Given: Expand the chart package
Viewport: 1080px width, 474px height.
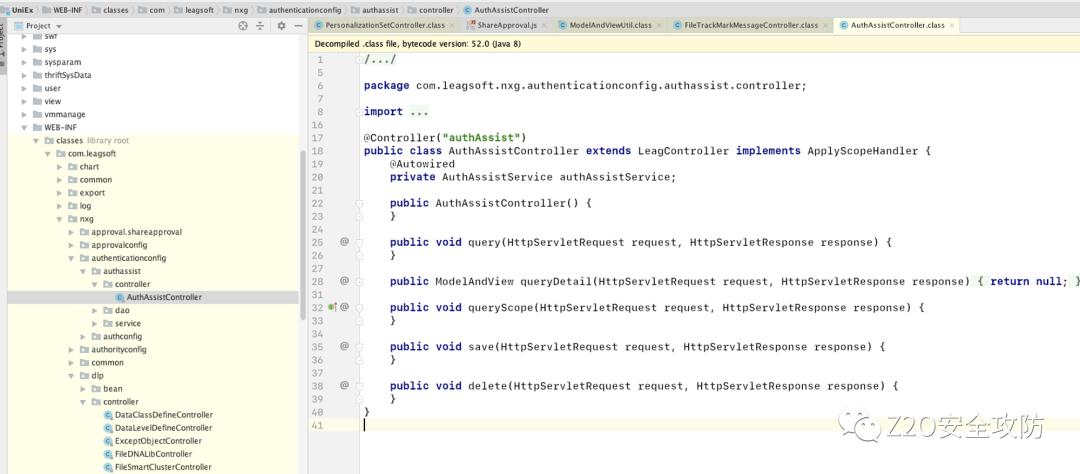Looking at the screenshot, I should coord(60,167).
